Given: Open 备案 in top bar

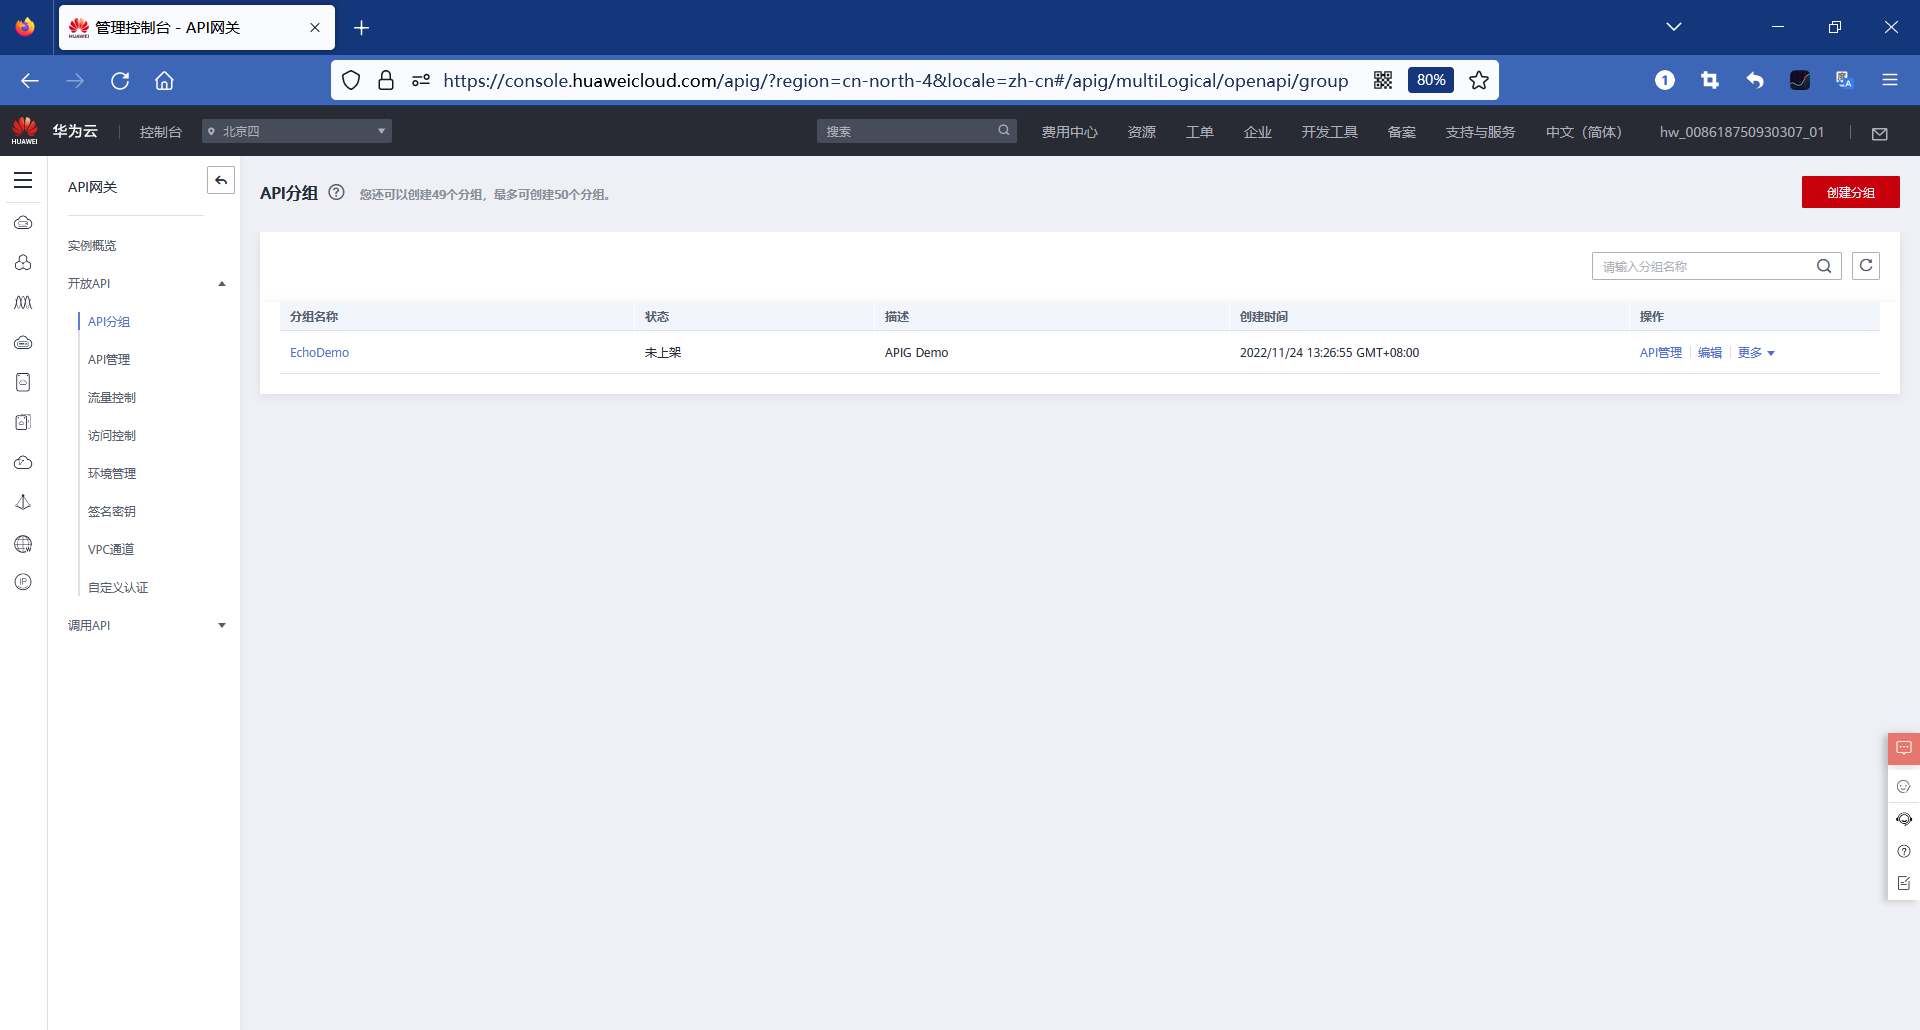Looking at the screenshot, I should tap(1402, 132).
